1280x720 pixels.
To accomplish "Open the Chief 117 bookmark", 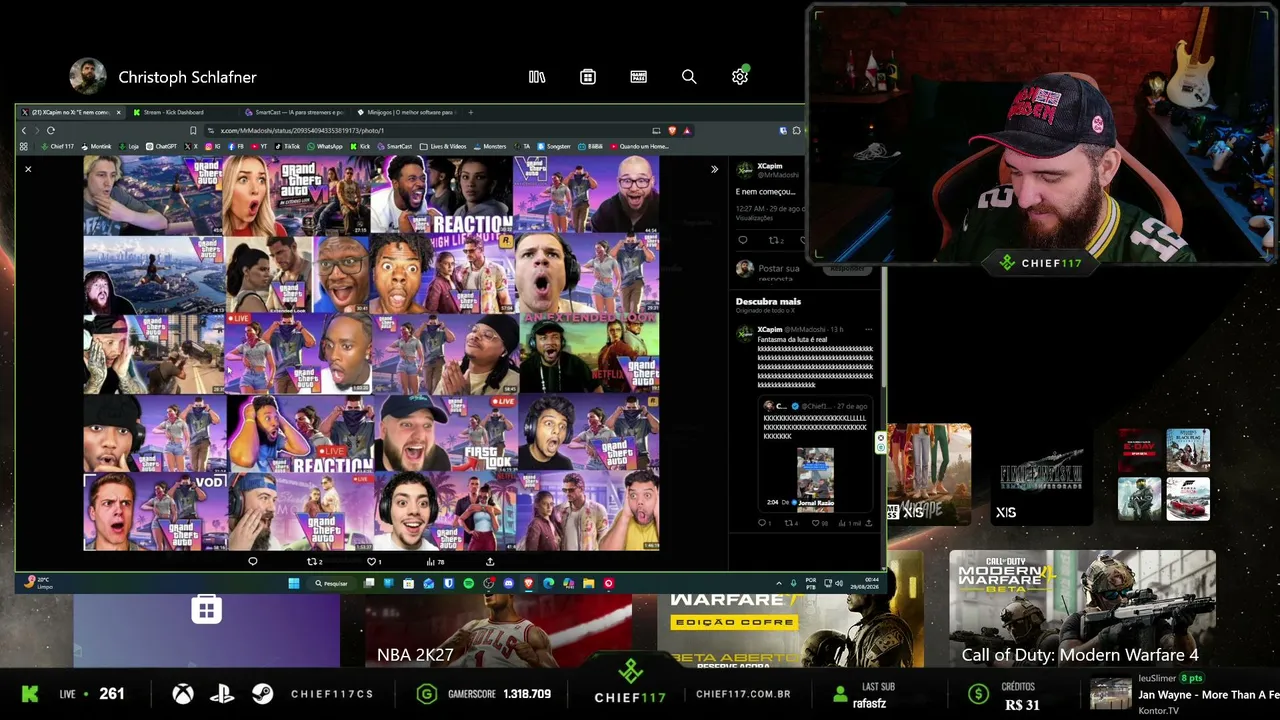I will [x=58, y=146].
